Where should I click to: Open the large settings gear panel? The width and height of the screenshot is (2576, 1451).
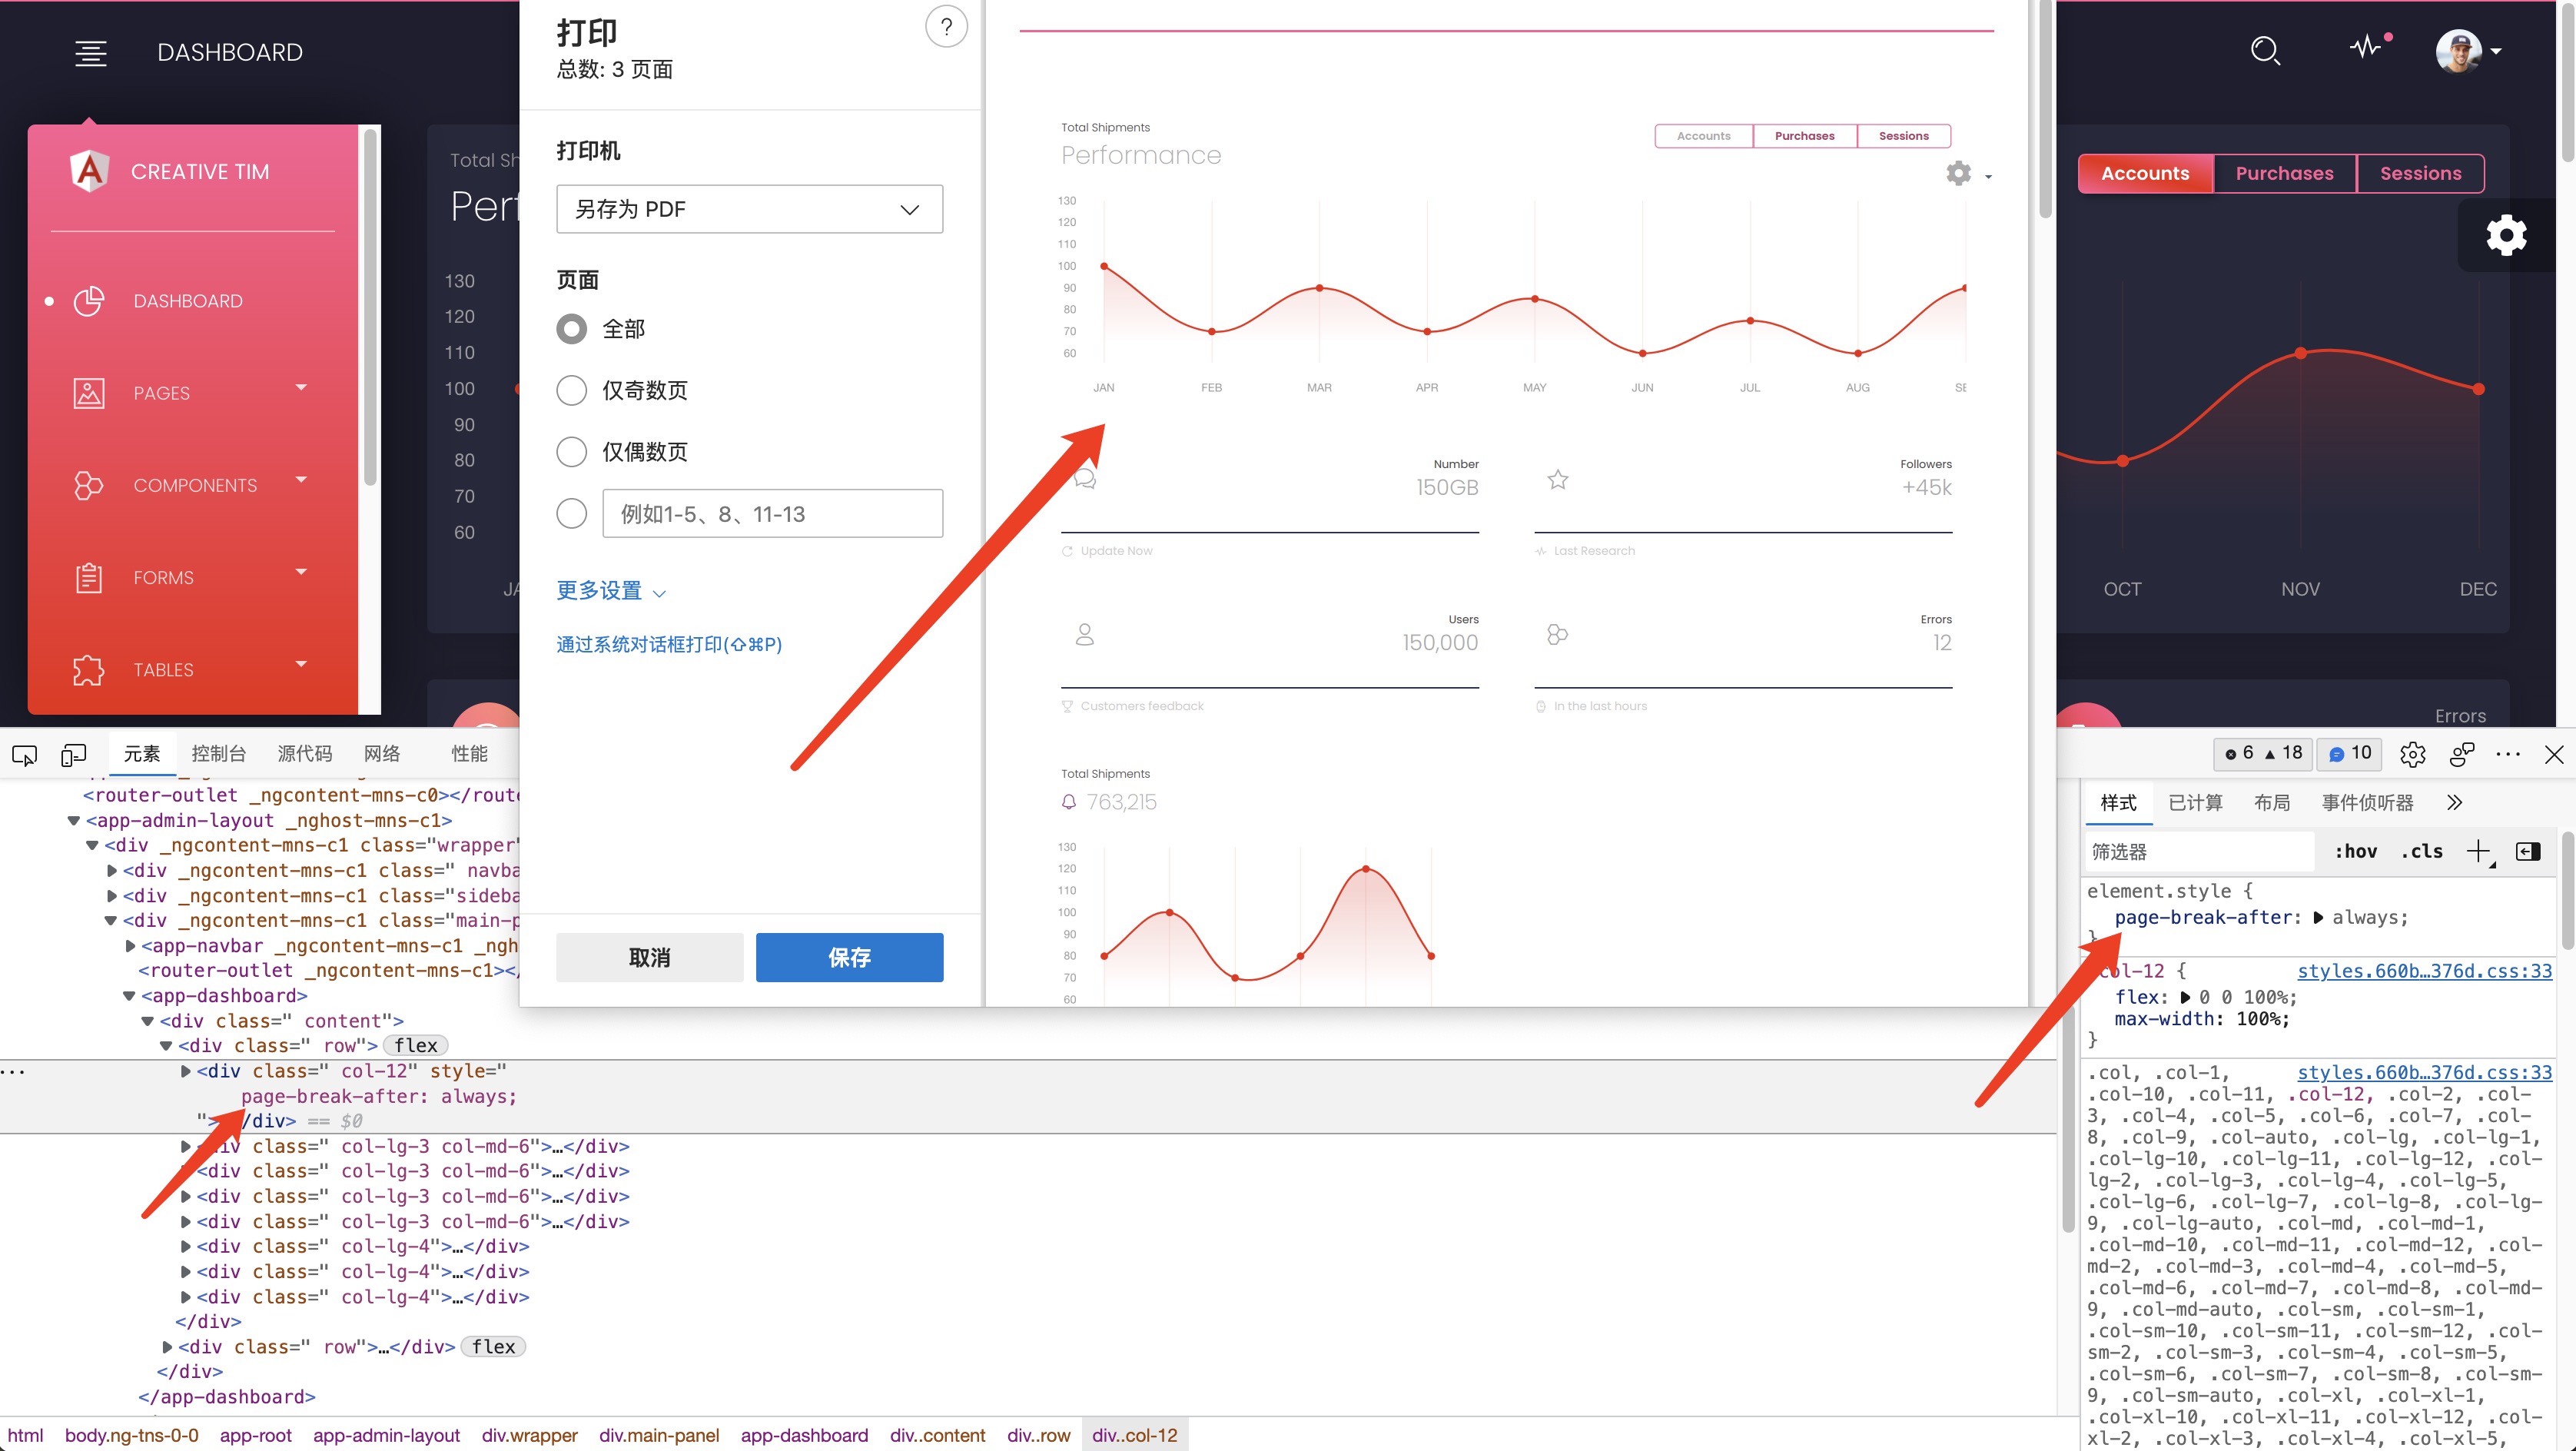2506,236
